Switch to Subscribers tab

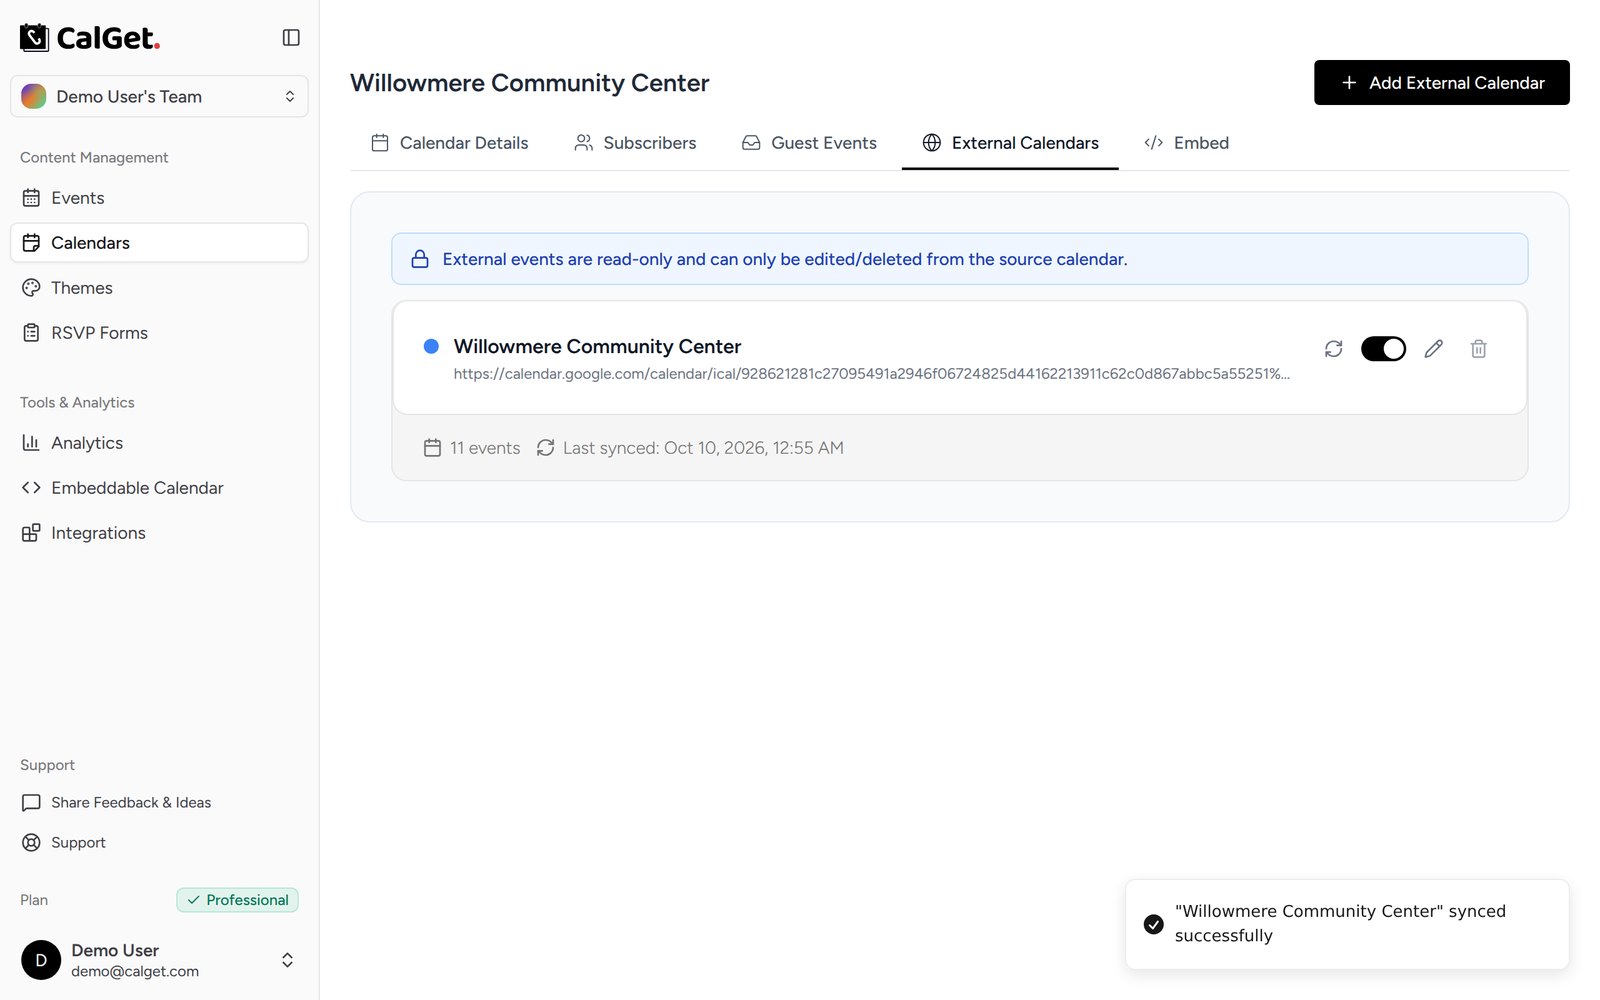pos(635,143)
